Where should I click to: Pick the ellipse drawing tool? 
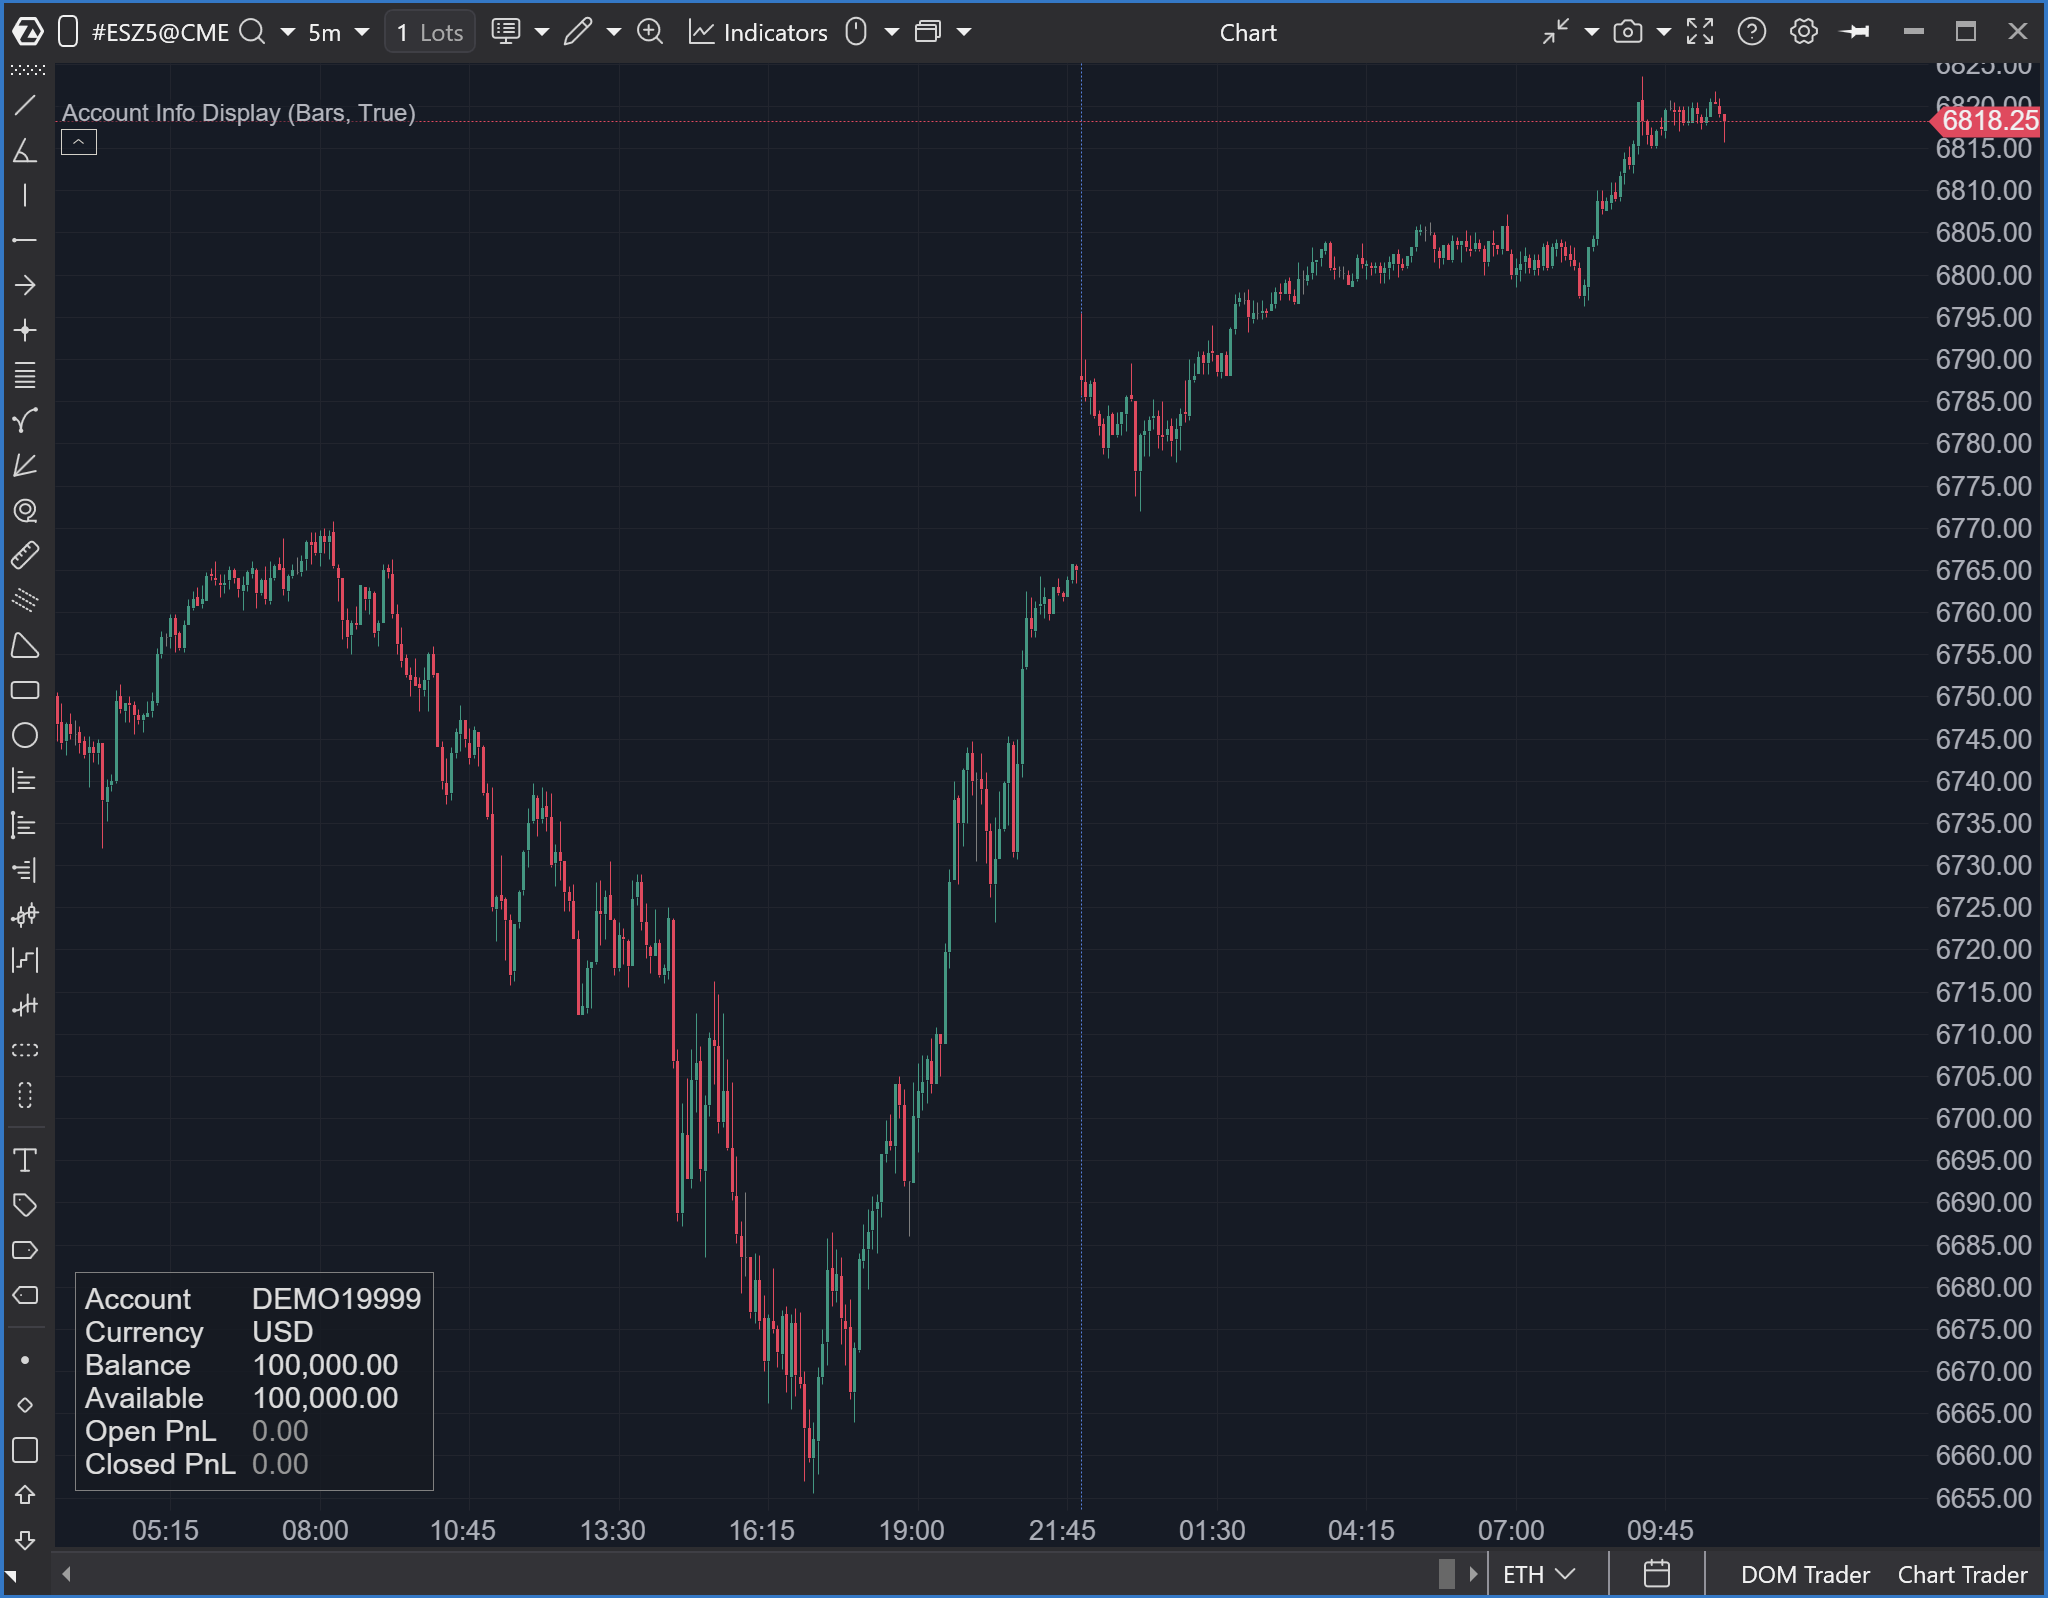[25, 736]
